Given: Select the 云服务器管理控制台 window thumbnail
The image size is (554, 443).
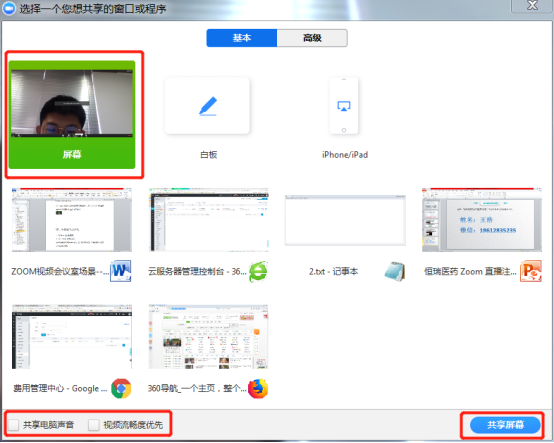Looking at the screenshot, I should 209,220.
